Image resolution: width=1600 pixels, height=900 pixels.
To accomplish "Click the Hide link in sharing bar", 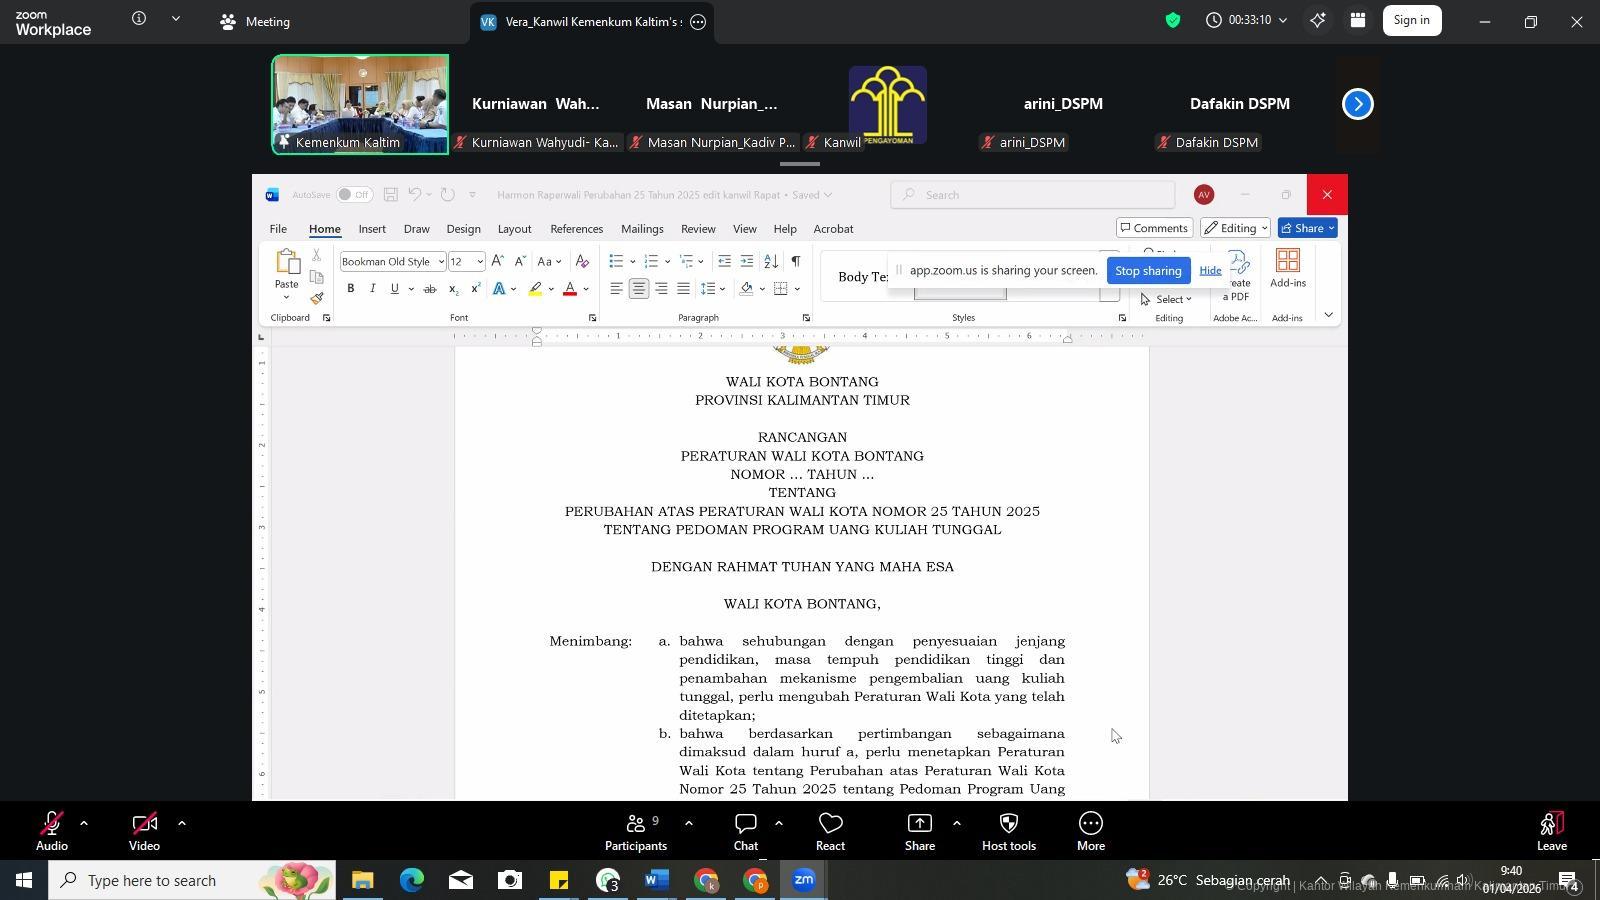I will point(1210,271).
